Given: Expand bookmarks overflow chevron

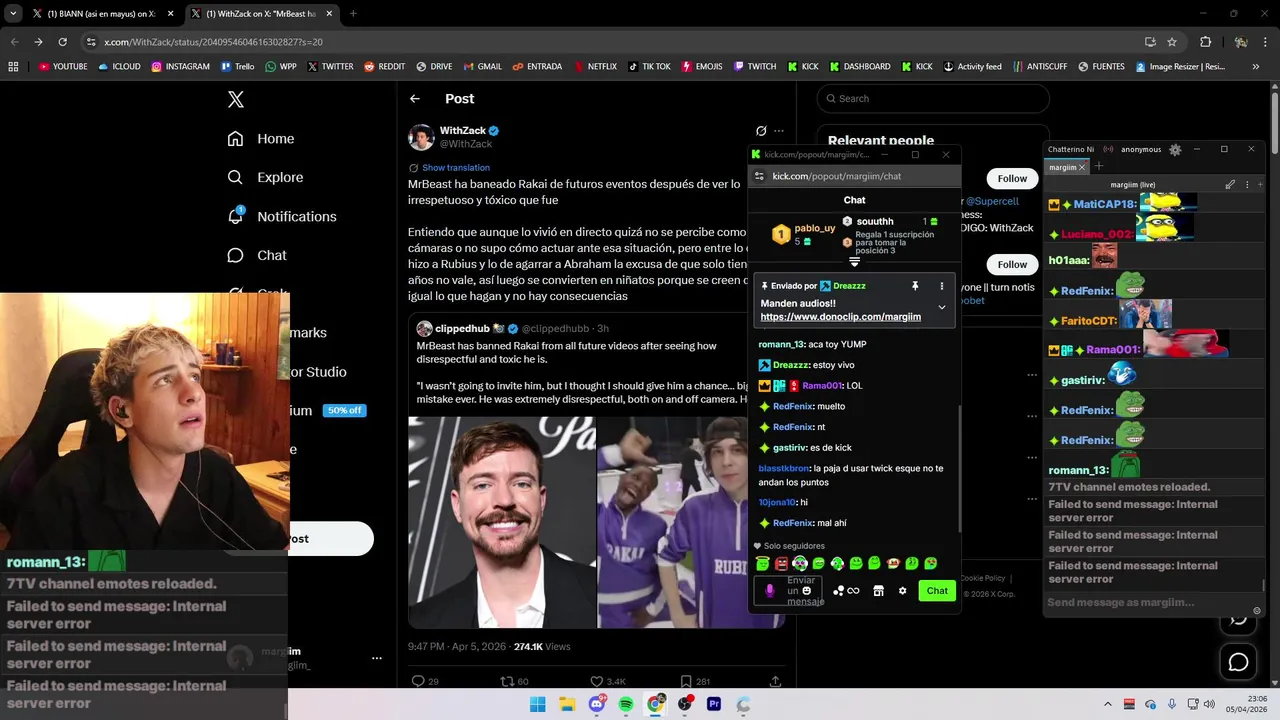Looking at the screenshot, I should point(1257,67).
